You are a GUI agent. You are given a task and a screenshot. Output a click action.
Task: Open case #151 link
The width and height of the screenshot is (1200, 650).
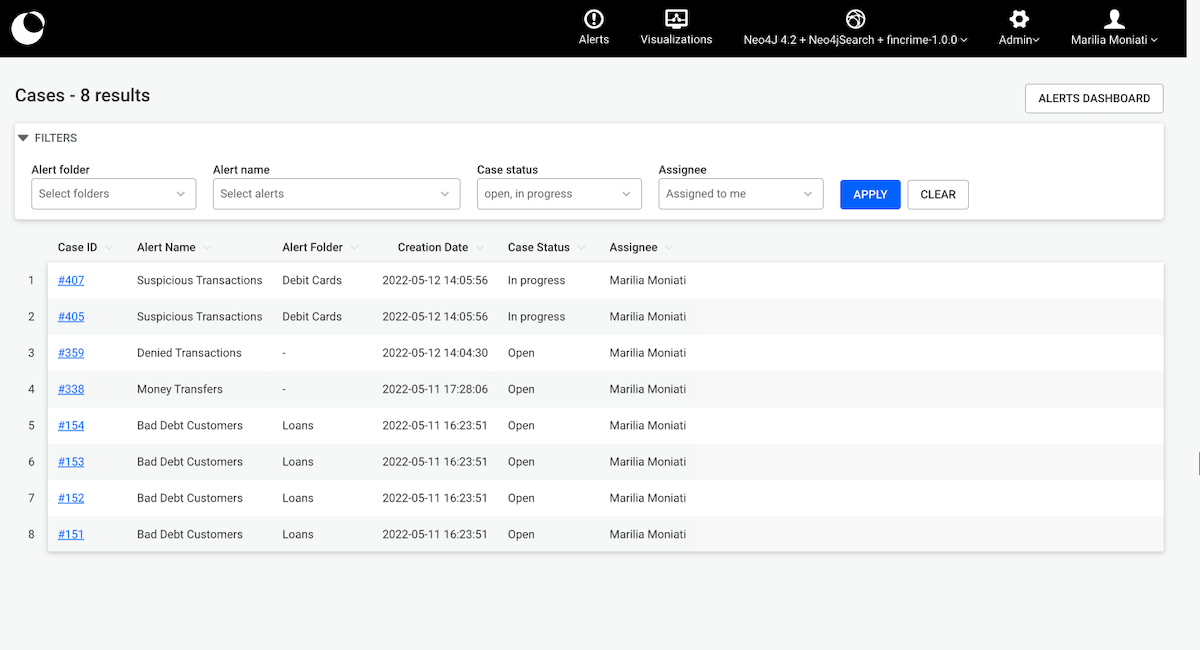click(x=71, y=535)
